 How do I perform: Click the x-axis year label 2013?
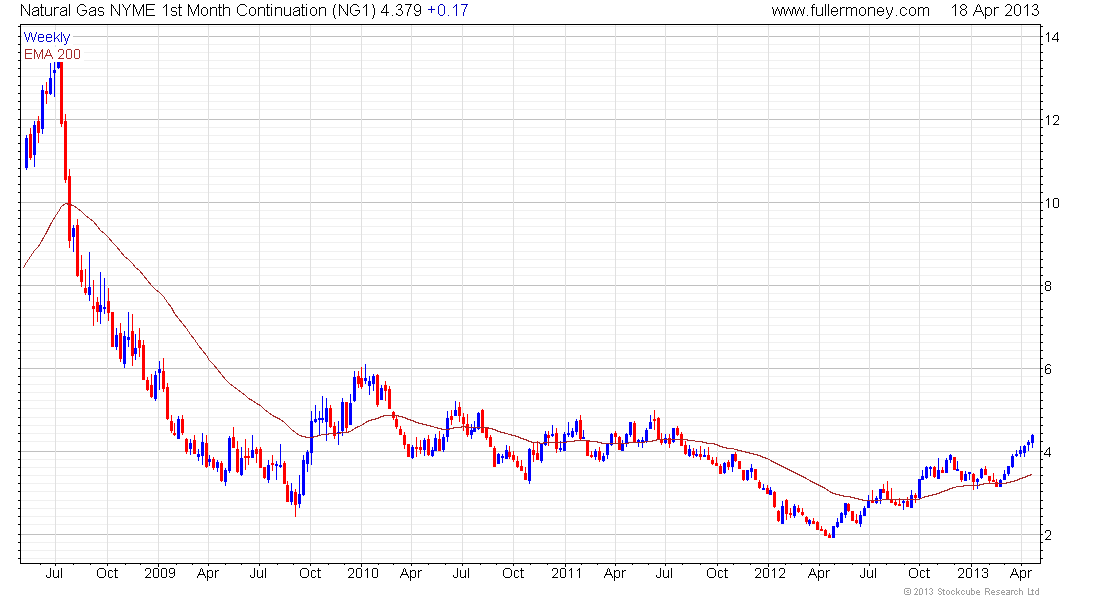[x=973, y=573]
